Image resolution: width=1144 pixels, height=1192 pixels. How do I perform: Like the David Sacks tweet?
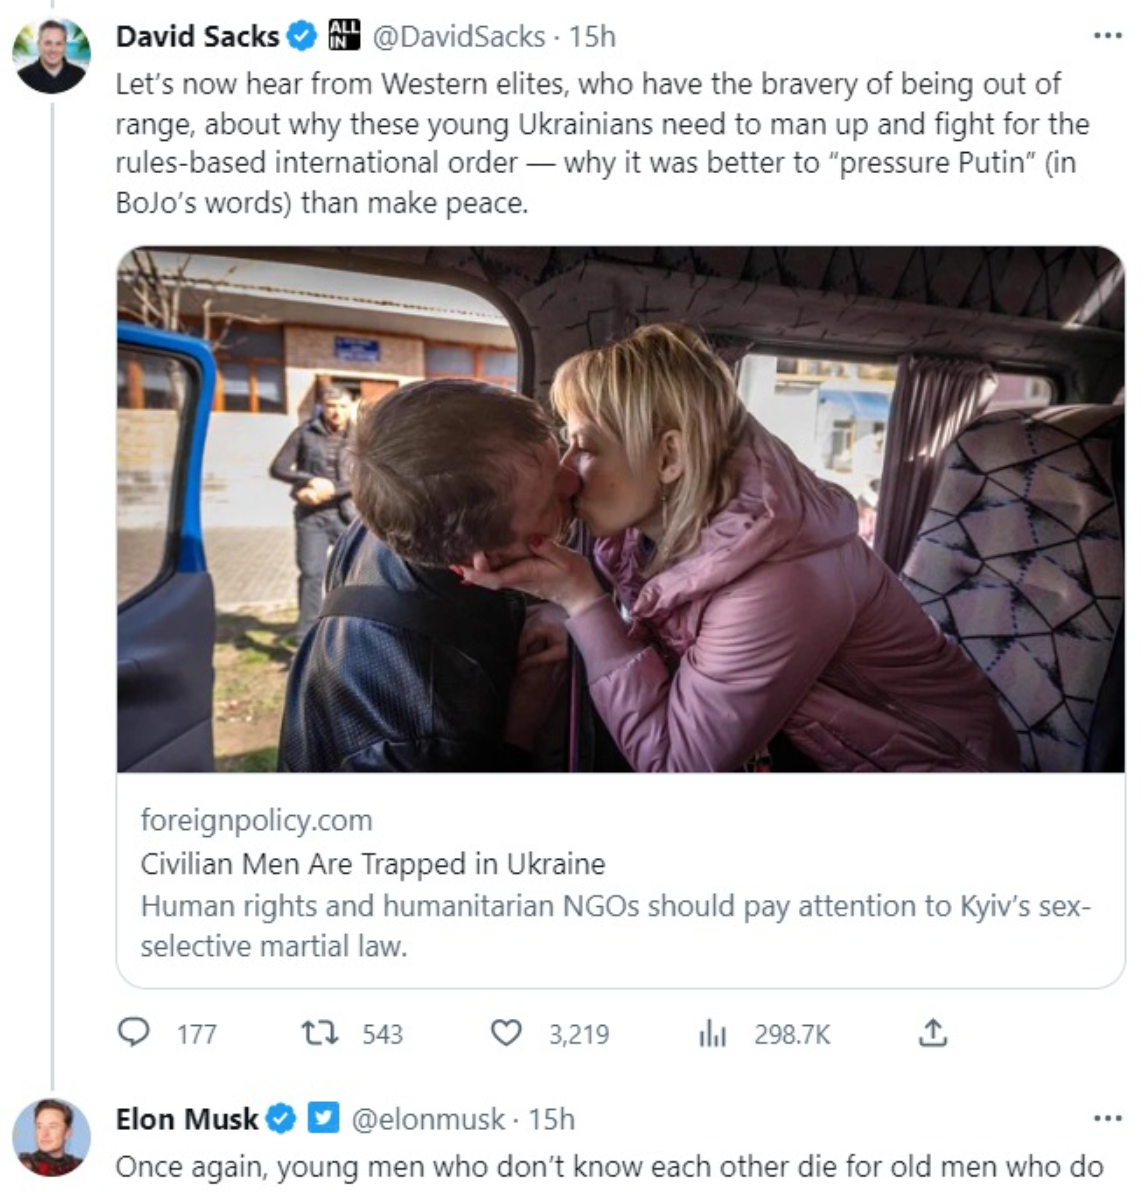(506, 1032)
